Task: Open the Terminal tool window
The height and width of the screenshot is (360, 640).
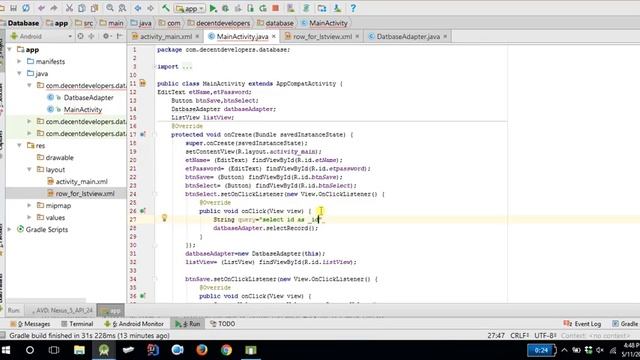Action: tap(77, 324)
